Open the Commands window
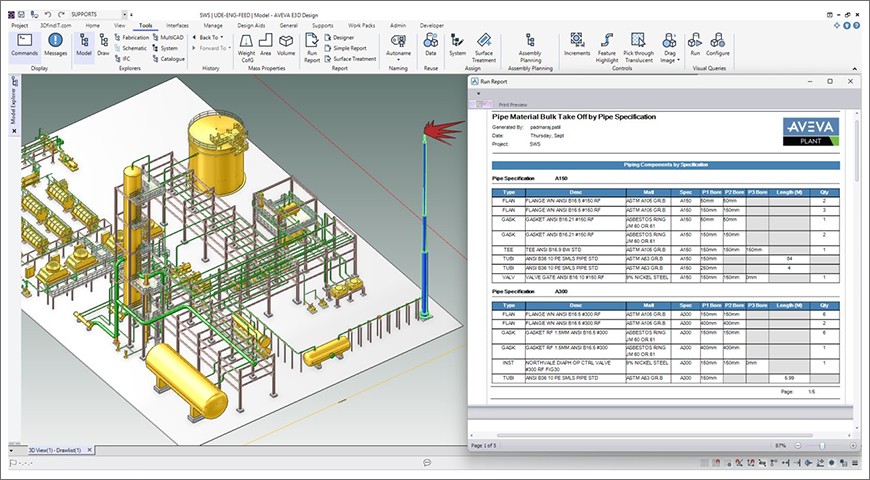The height and width of the screenshot is (480, 870). coord(24,45)
